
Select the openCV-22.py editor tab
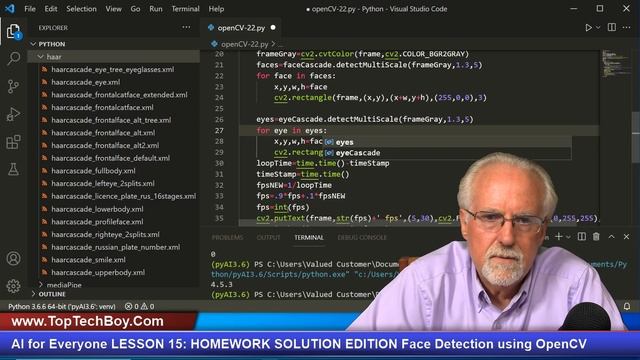pos(242,28)
